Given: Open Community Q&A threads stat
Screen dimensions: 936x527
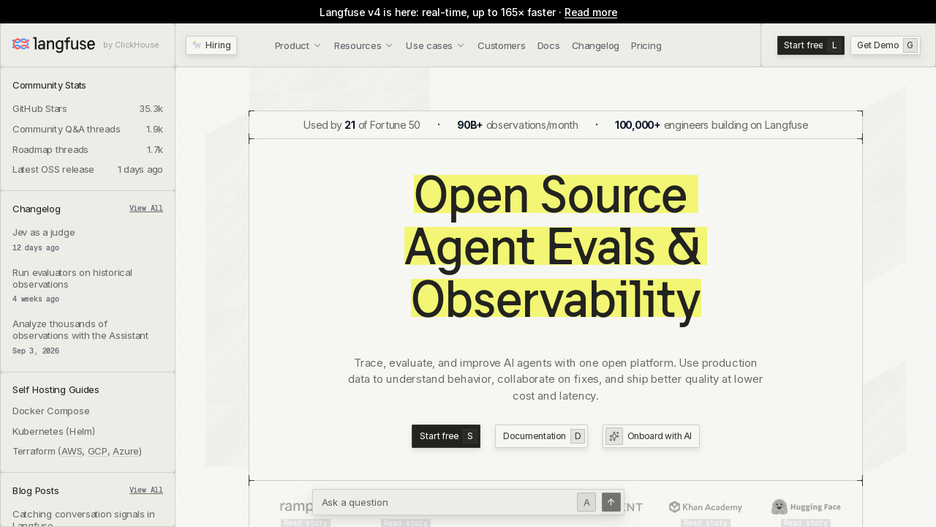Looking at the screenshot, I should 87,129.
